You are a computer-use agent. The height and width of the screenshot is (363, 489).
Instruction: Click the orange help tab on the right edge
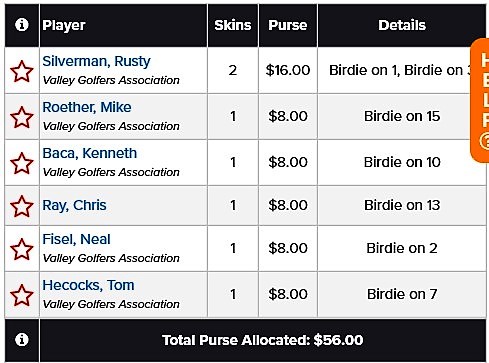point(480,101)
